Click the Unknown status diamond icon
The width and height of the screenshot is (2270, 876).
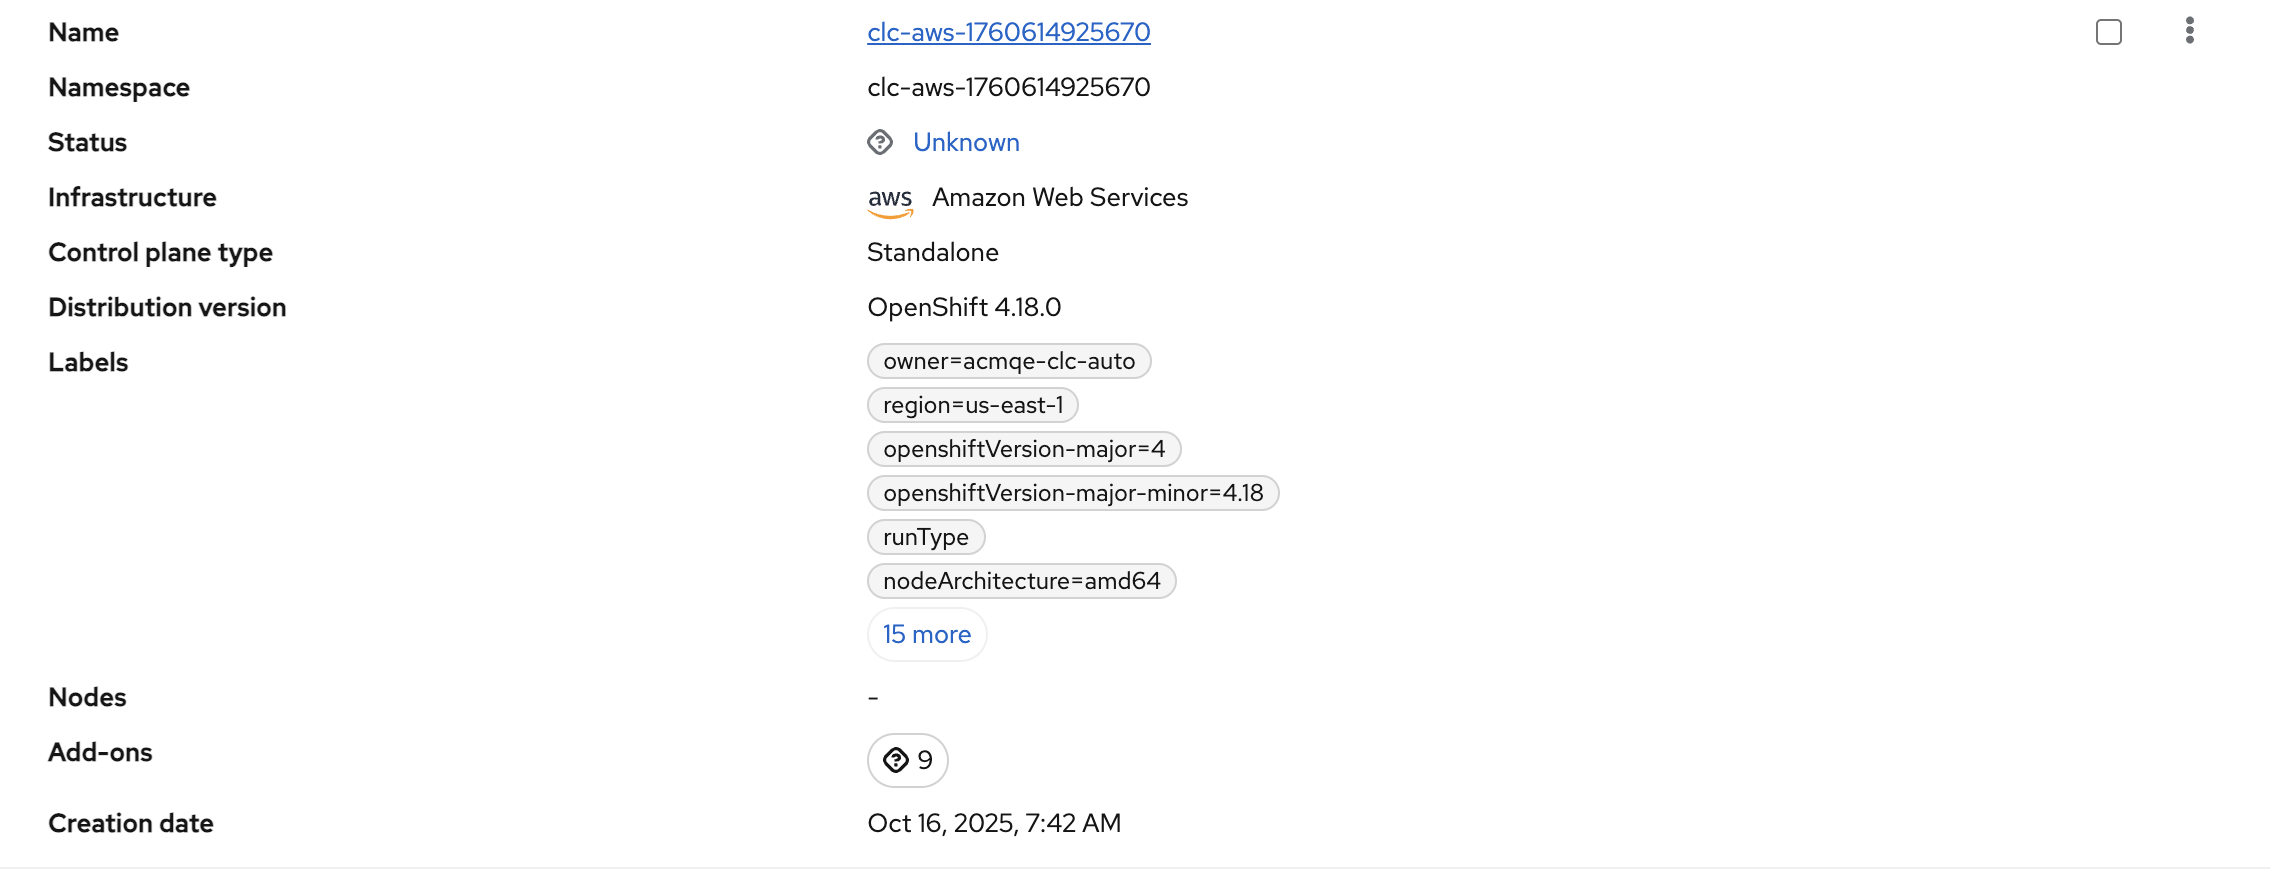click(x=880, y=142)
